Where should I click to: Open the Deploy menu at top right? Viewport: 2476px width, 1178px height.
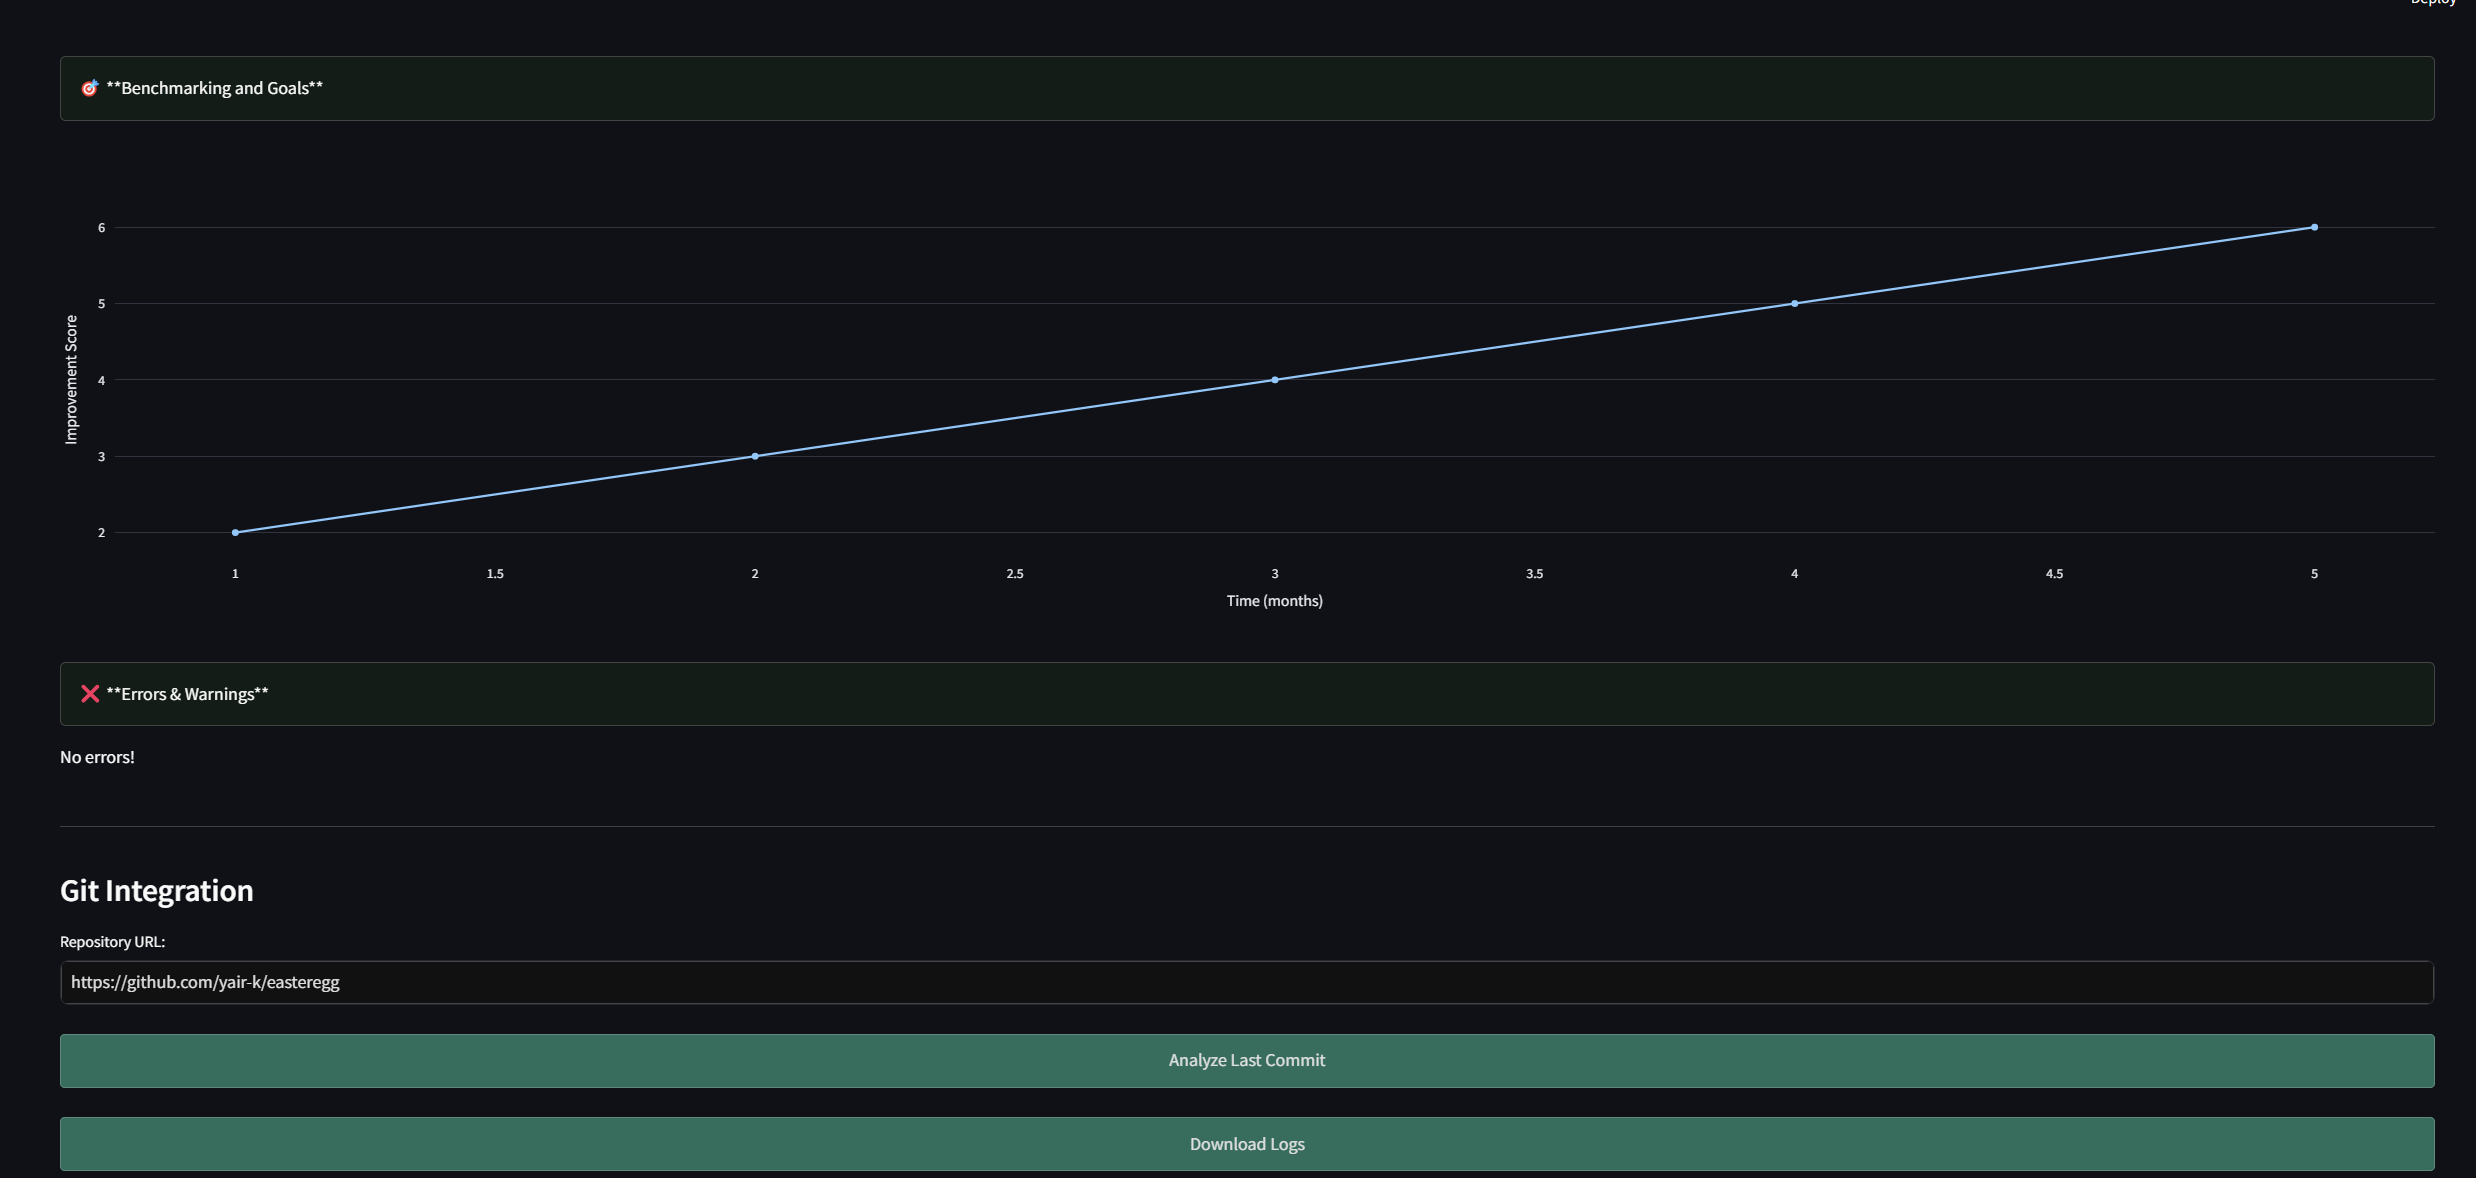click(2432, 3)
